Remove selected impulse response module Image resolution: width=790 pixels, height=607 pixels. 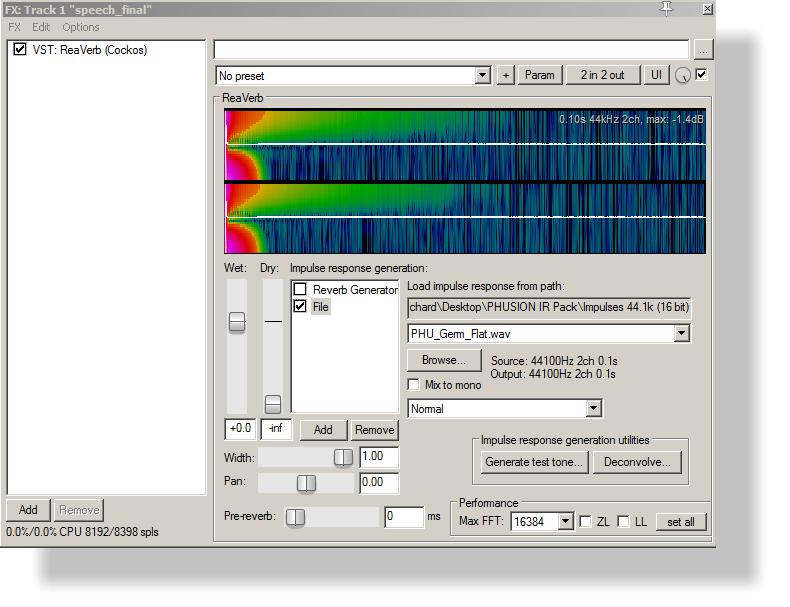tap(374, 430)
